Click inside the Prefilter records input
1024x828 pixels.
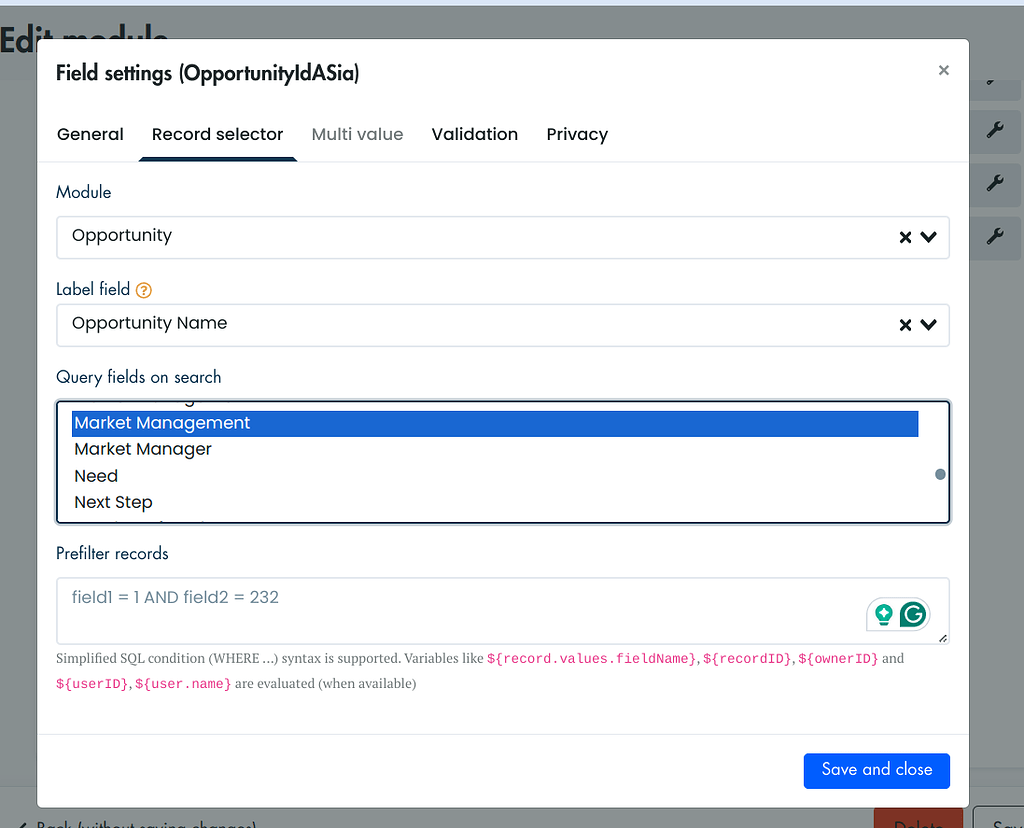pyautogui.click(x=400, y=610)
